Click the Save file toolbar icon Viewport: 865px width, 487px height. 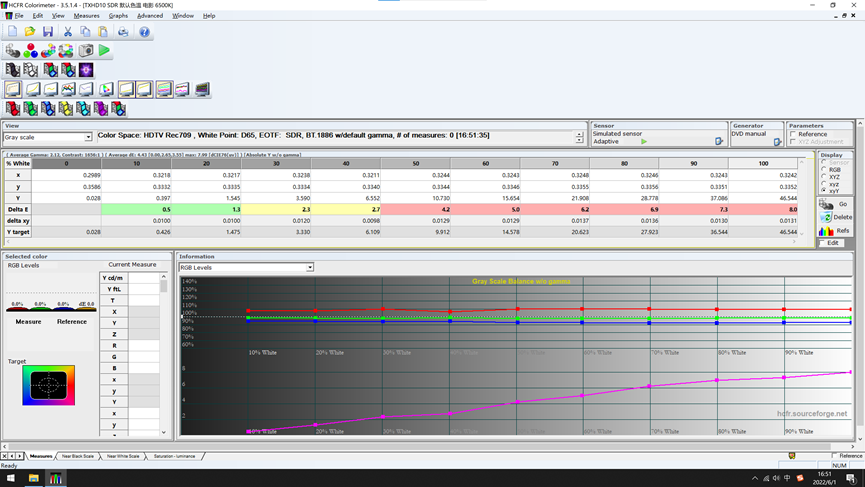[x=47, y=32]
